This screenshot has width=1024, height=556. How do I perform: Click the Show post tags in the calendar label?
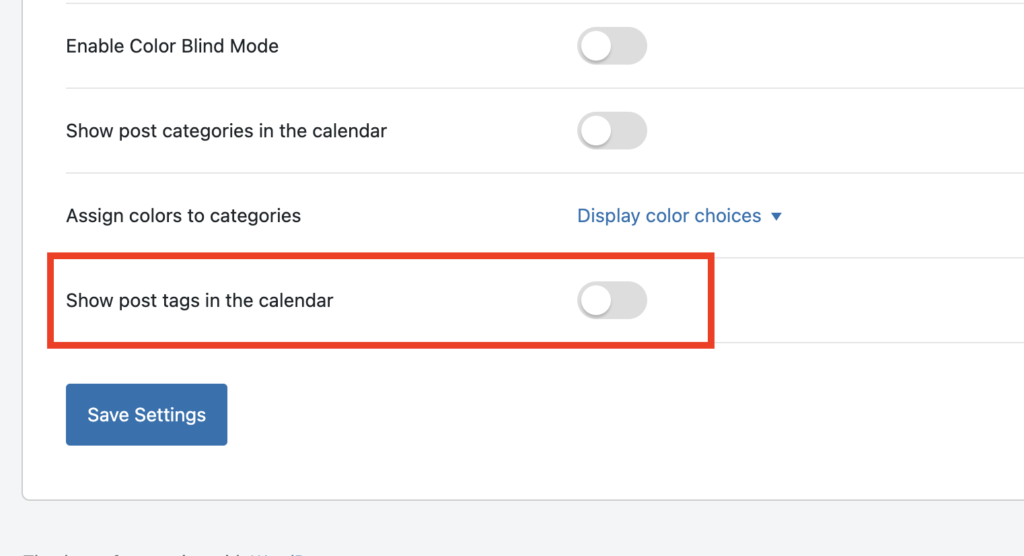(x=200, y=301)
